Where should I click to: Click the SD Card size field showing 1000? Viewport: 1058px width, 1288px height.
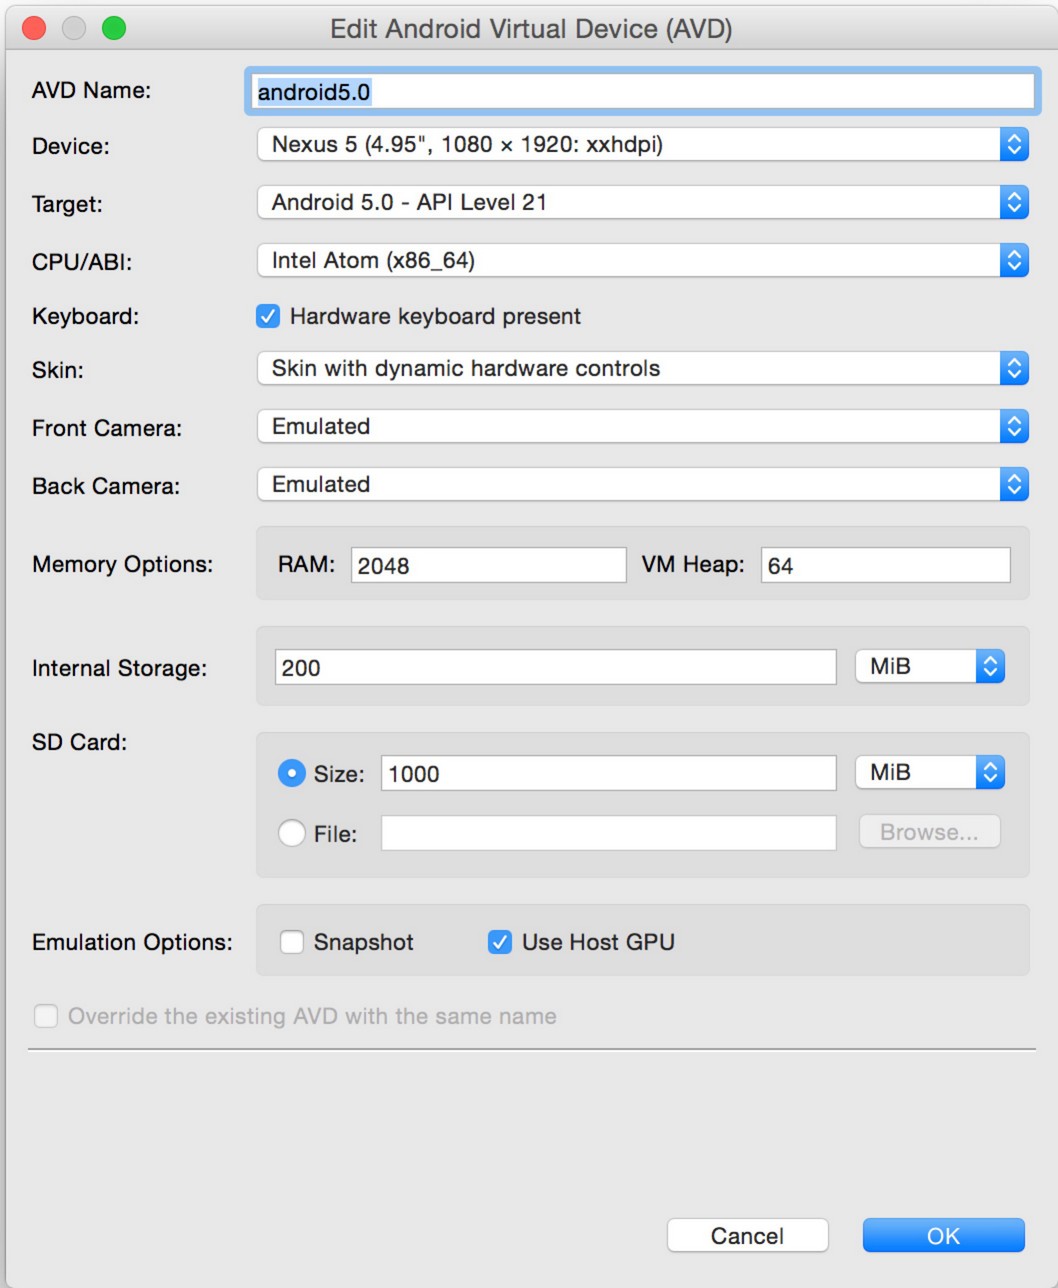pyautogui.click(x=608, y=773)
